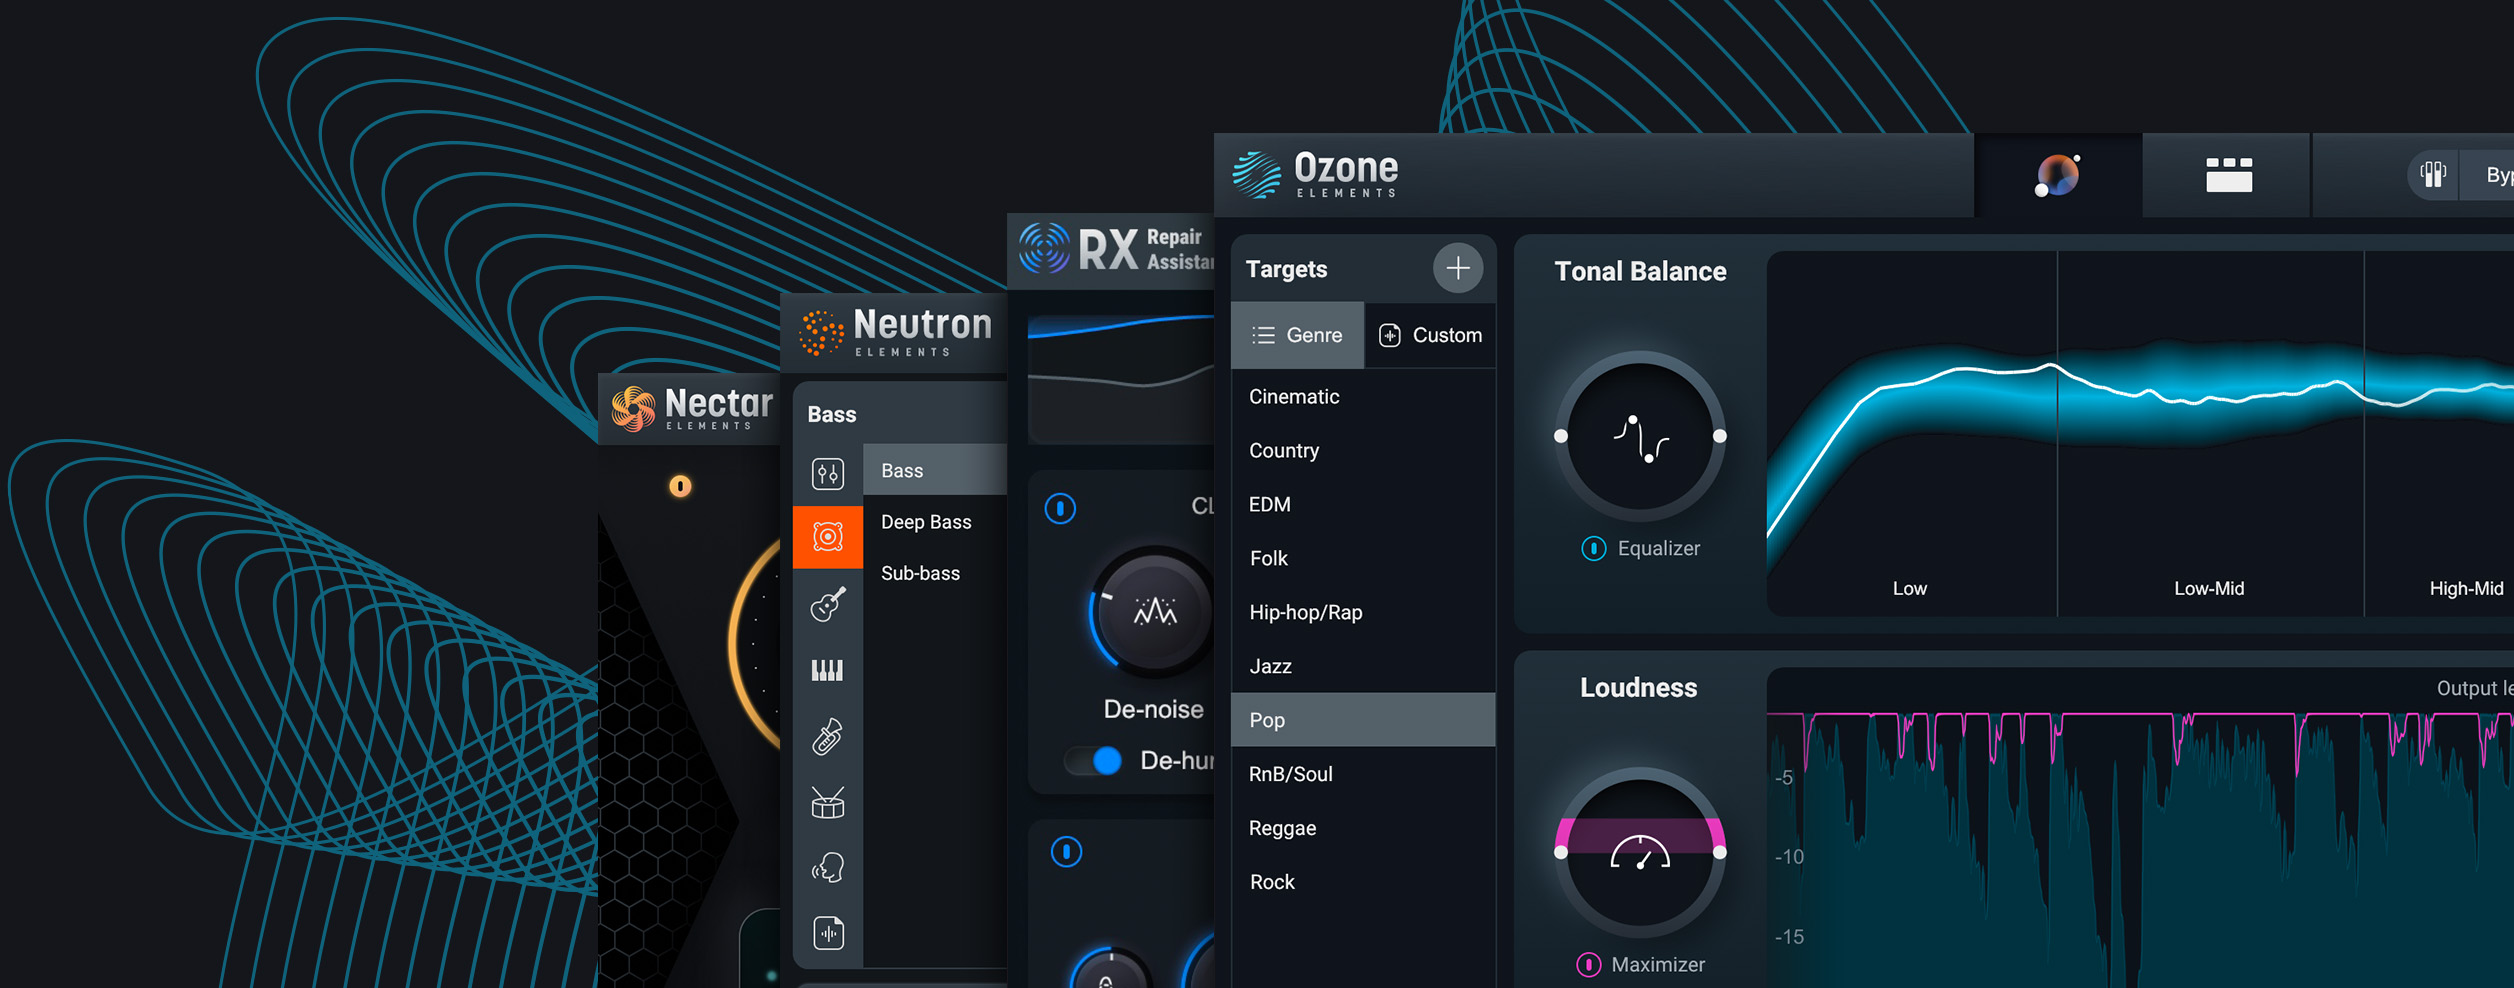The height and width of the screenshot is (988, 2514).
Task: Select the highlighted Pop genre
Action: [x=1363, y=720]
